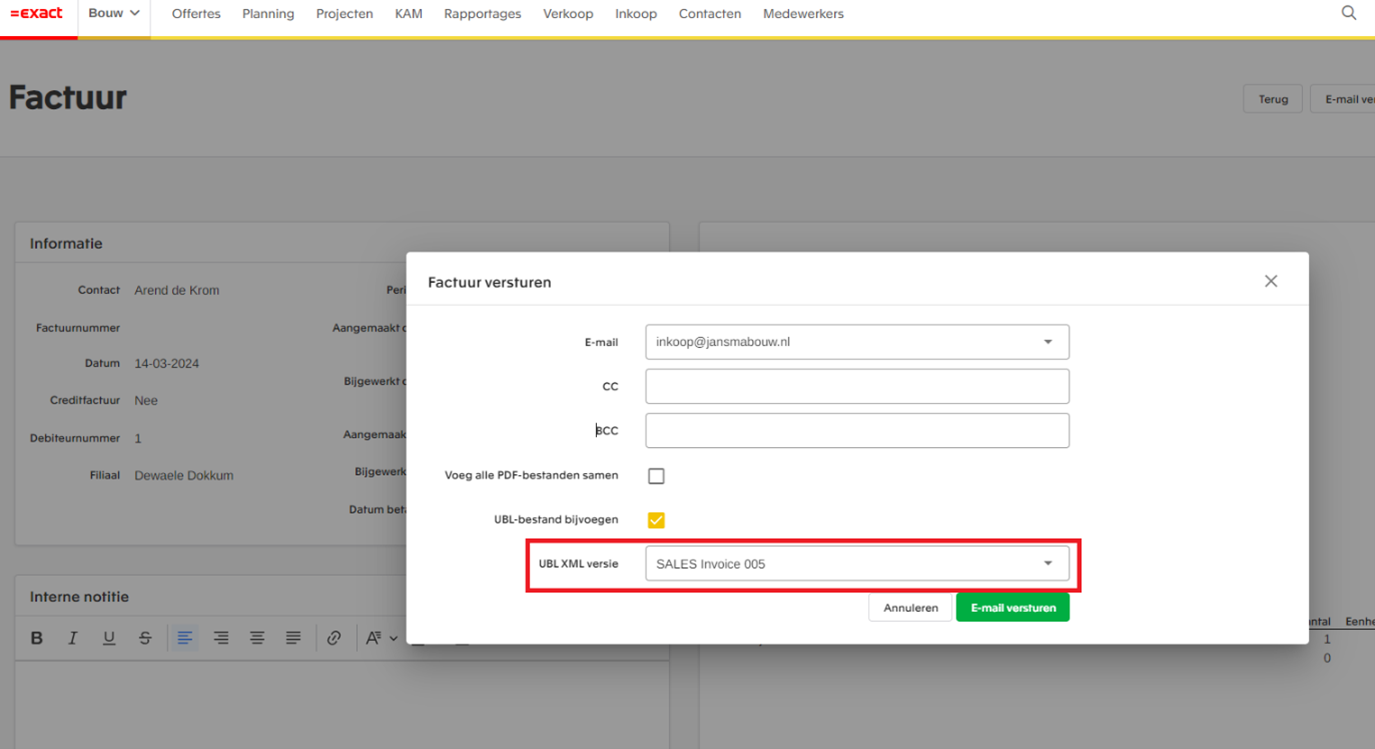Toggle strikethrough formatting
1375x749 pixels.
pos(145,638)
